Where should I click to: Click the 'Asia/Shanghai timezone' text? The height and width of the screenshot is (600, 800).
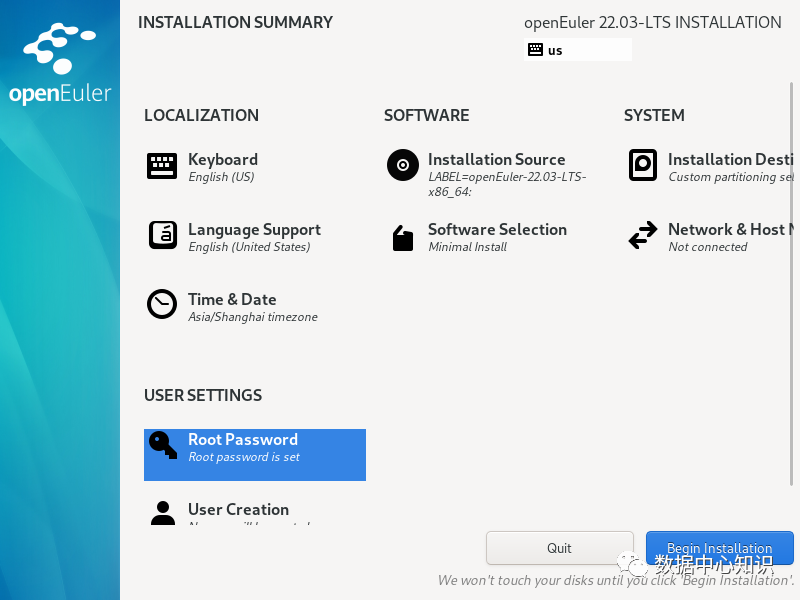[253, 317]
